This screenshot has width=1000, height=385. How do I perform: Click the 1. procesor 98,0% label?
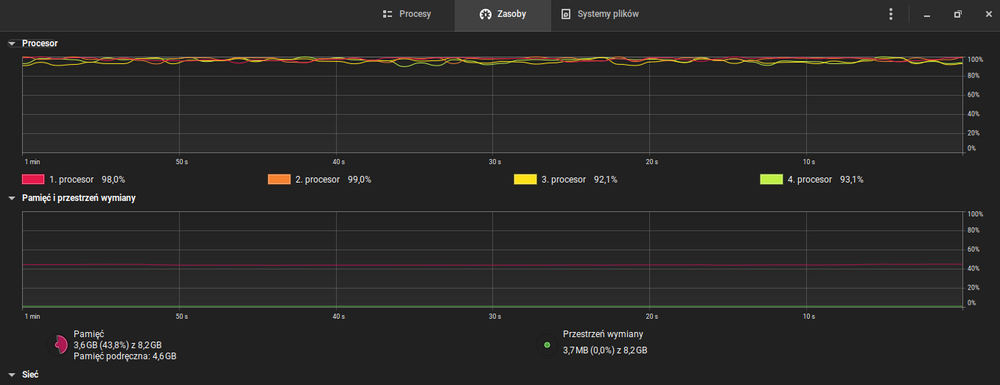[87, 180]
